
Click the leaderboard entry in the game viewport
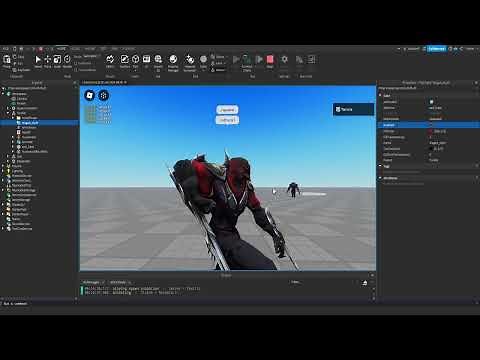click(353, 109)
